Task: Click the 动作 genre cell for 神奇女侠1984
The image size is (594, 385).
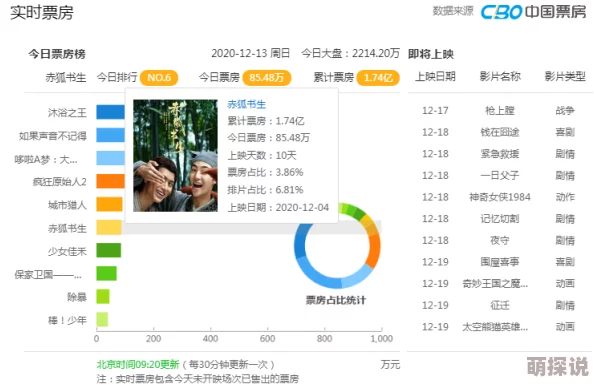Action: coord(565,197)
